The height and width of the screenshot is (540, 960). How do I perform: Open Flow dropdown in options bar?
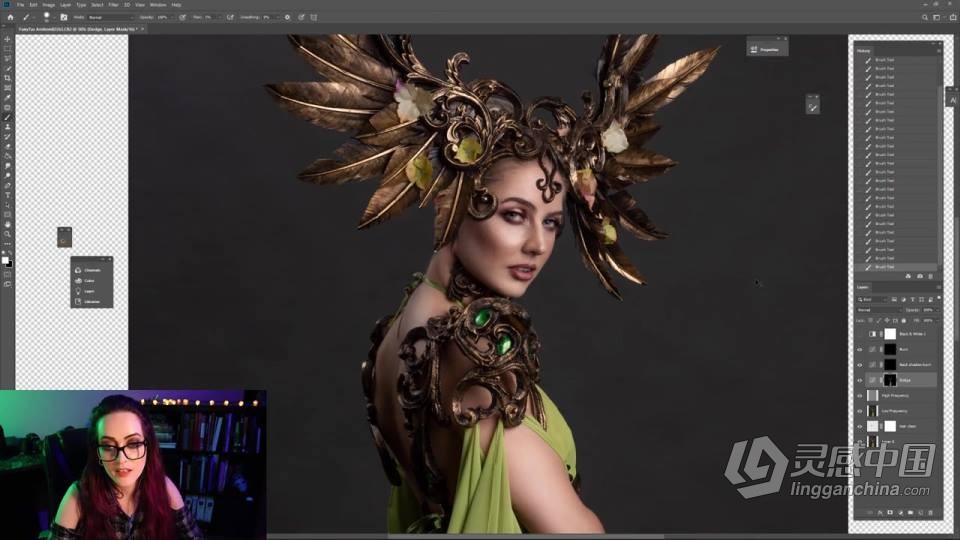tap(220, 17)
